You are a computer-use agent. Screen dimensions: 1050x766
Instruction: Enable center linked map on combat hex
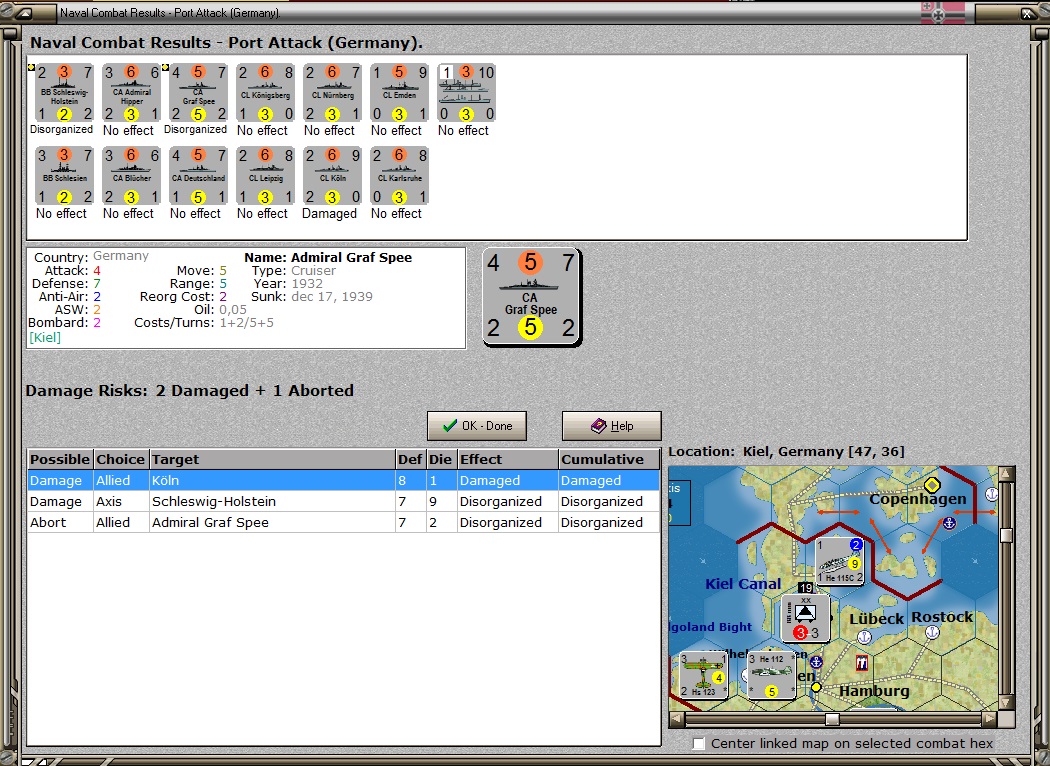click(x=698, y=743)
